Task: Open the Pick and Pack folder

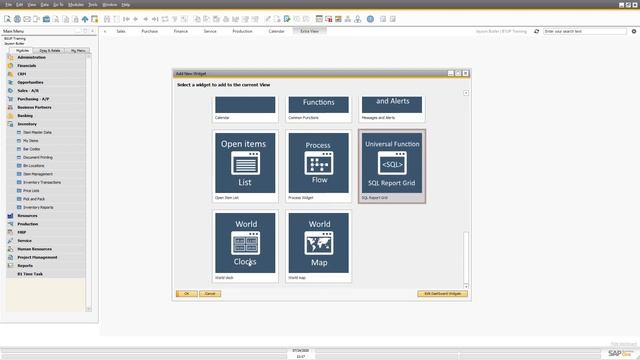Action: (34, 199)
